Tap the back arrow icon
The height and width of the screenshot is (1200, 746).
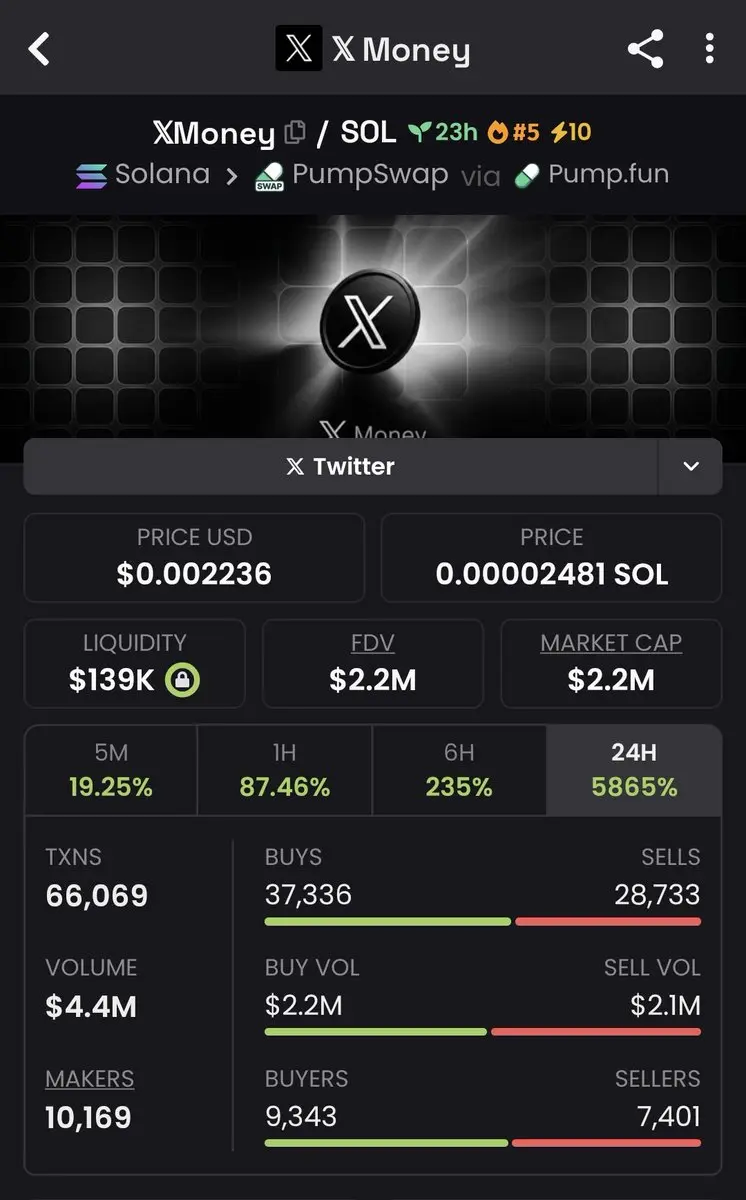[39, 49]
